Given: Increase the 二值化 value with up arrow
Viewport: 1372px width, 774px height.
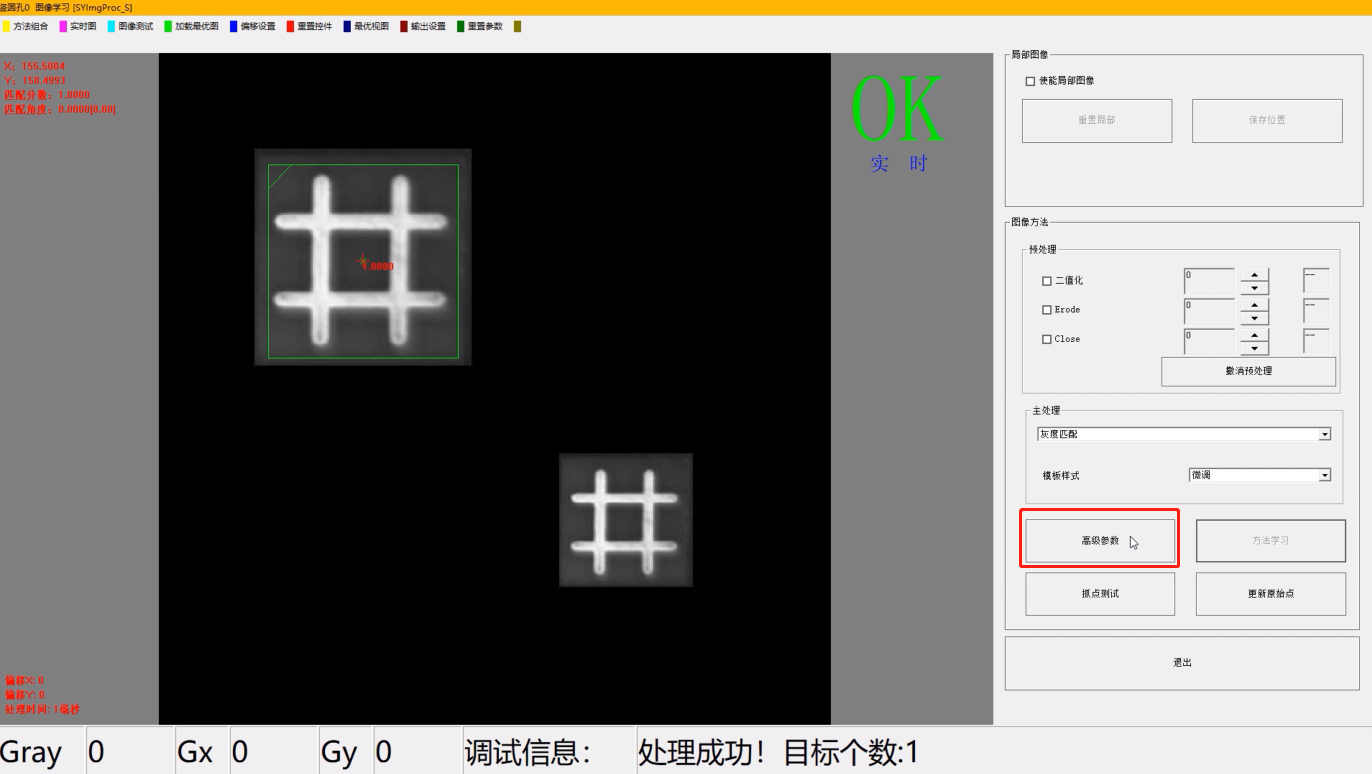Looking at the screenshot, I should [x=1254, y=275].
